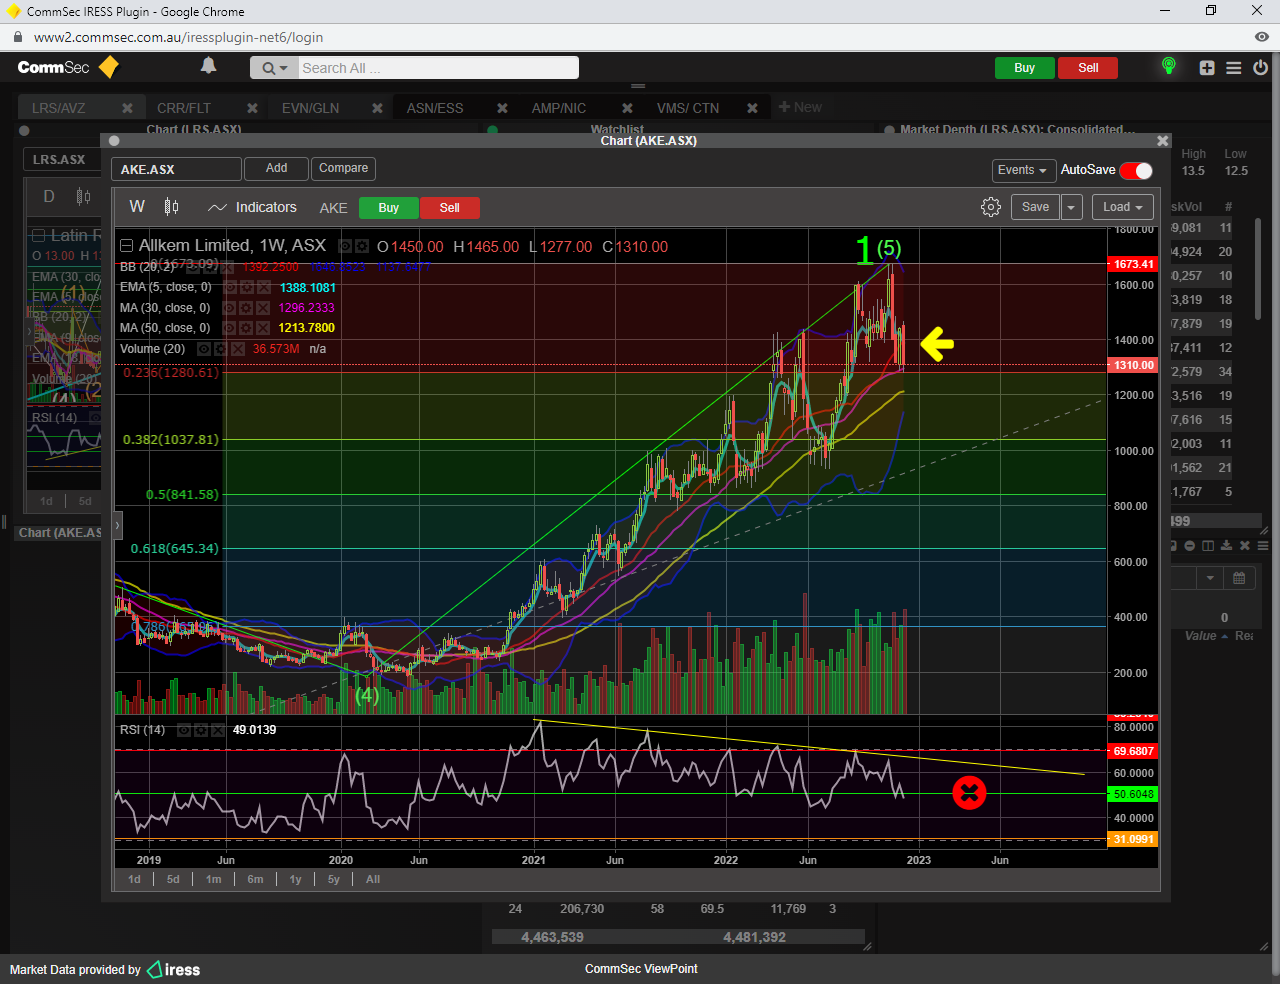This screenshot has width=1280, height=984.
Task: Click the Compare button
Action: 343,168
